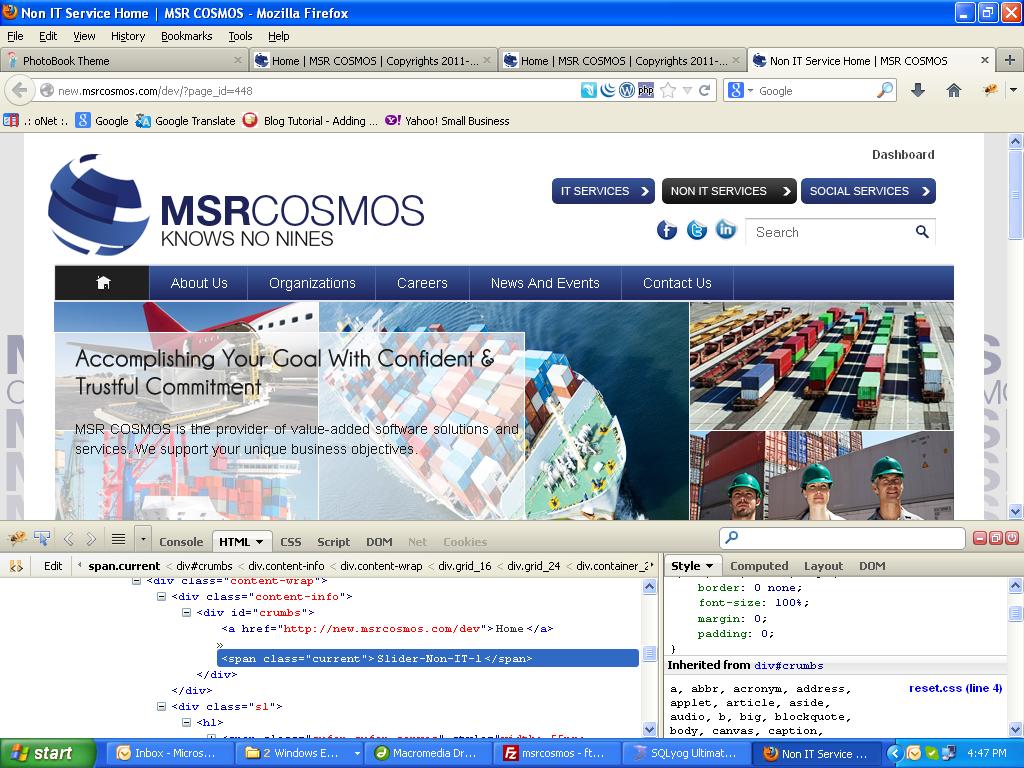Open the LinkedIn social icon on the site
The width and height of the screenshot is (1024, 768).
[726, 229]
